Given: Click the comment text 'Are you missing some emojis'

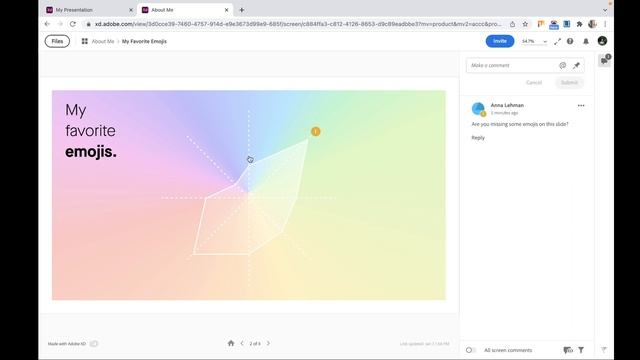Looking at the screenshot, I should pos(520,124).
